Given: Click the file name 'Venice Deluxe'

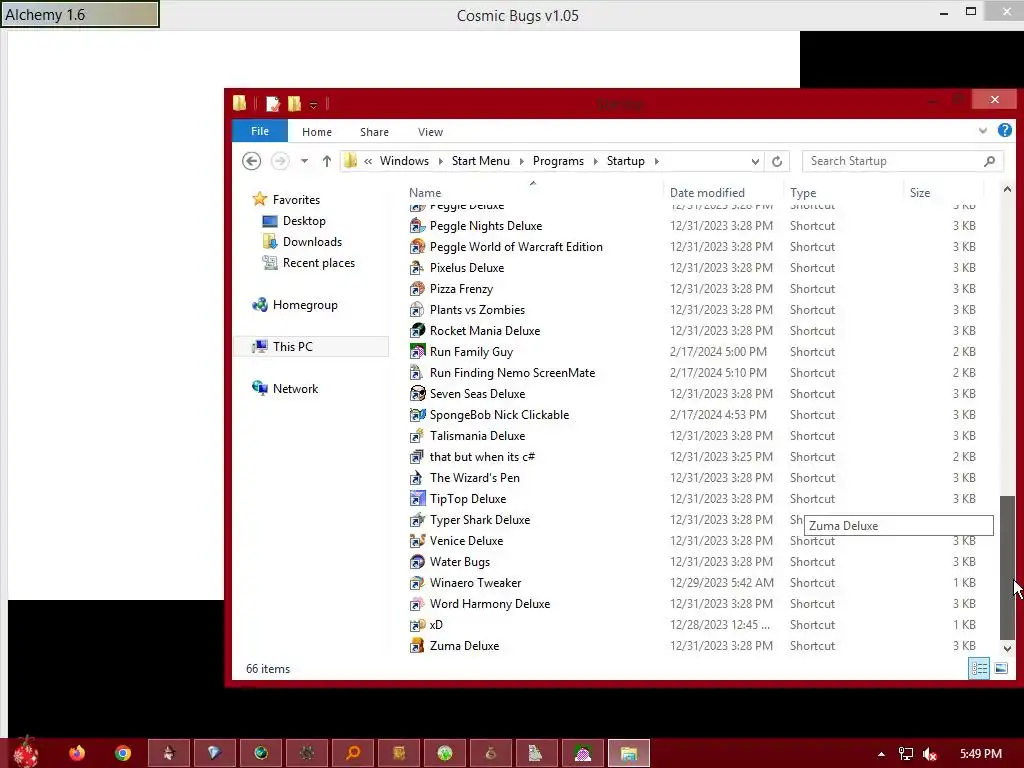Looking at the screenshot, I should [x=466, y=541].
